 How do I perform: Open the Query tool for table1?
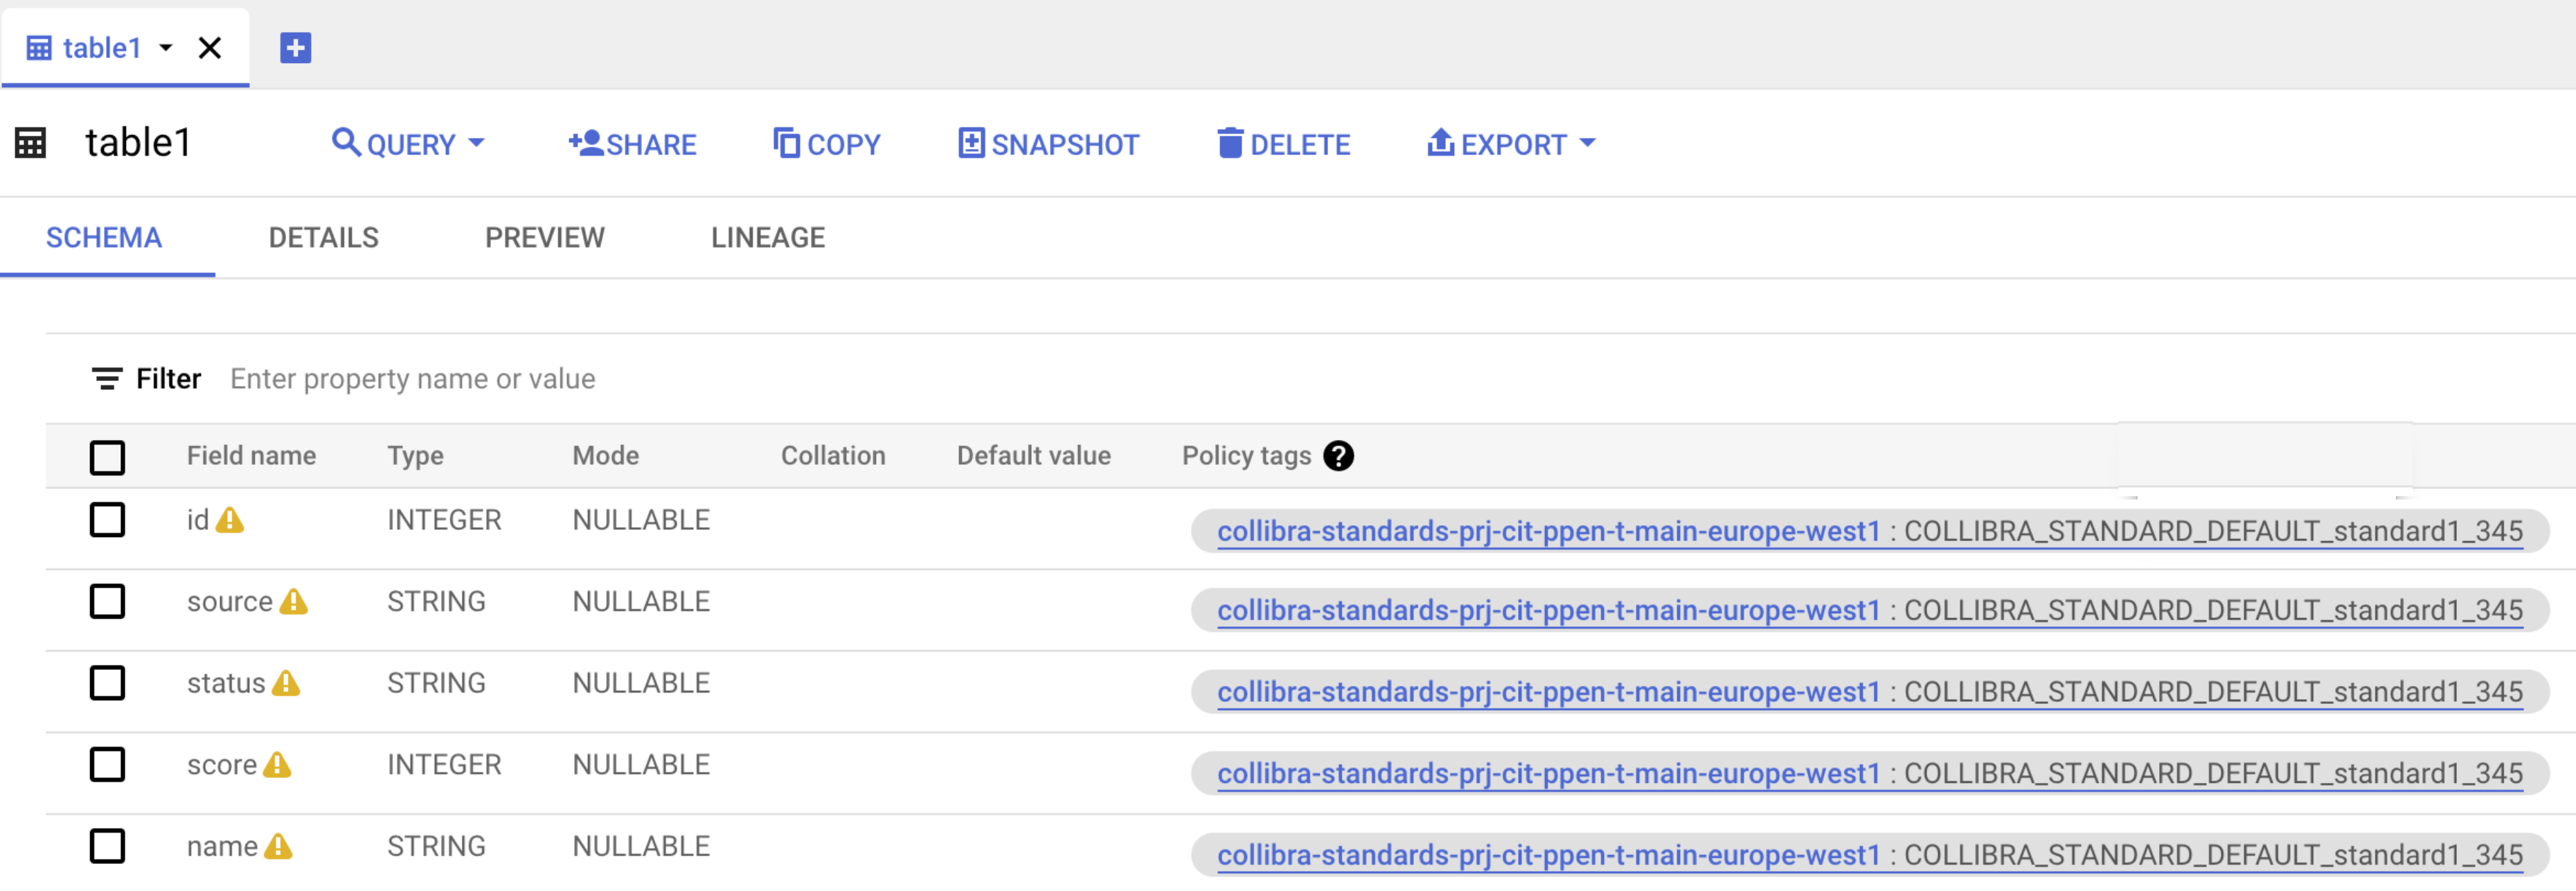[348, 143]
